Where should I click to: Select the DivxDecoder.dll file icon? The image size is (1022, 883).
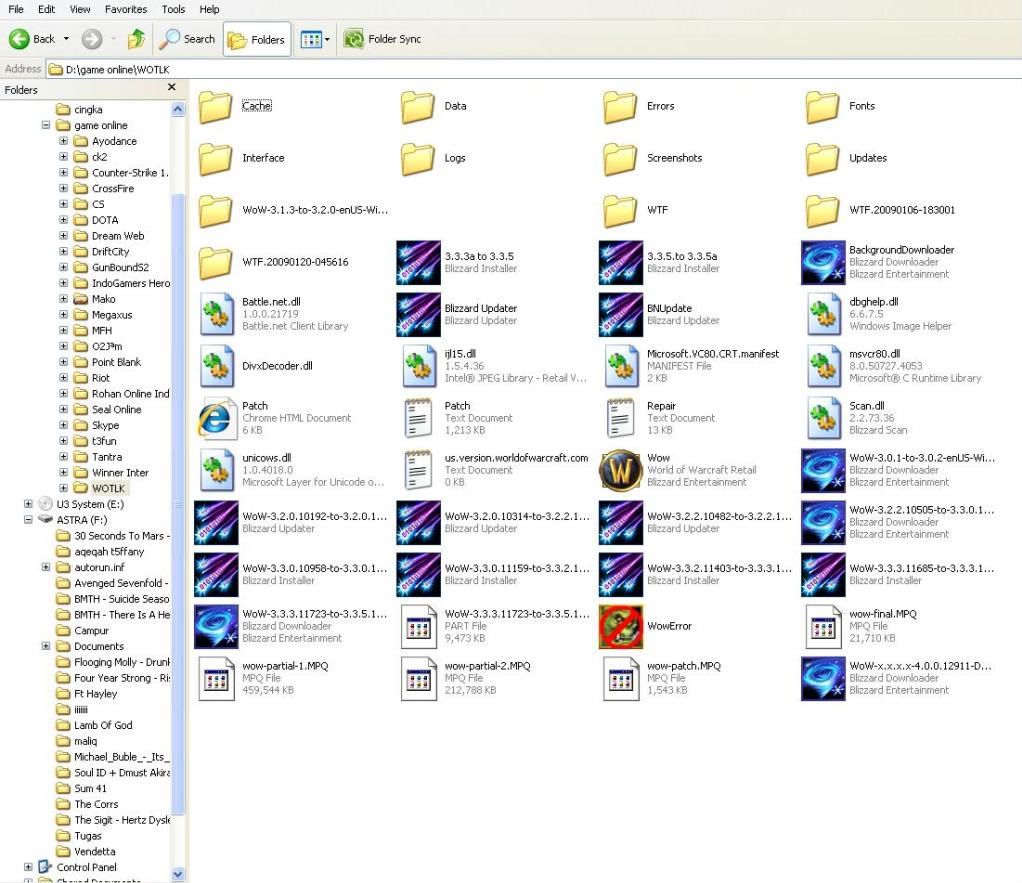[216, 366]
